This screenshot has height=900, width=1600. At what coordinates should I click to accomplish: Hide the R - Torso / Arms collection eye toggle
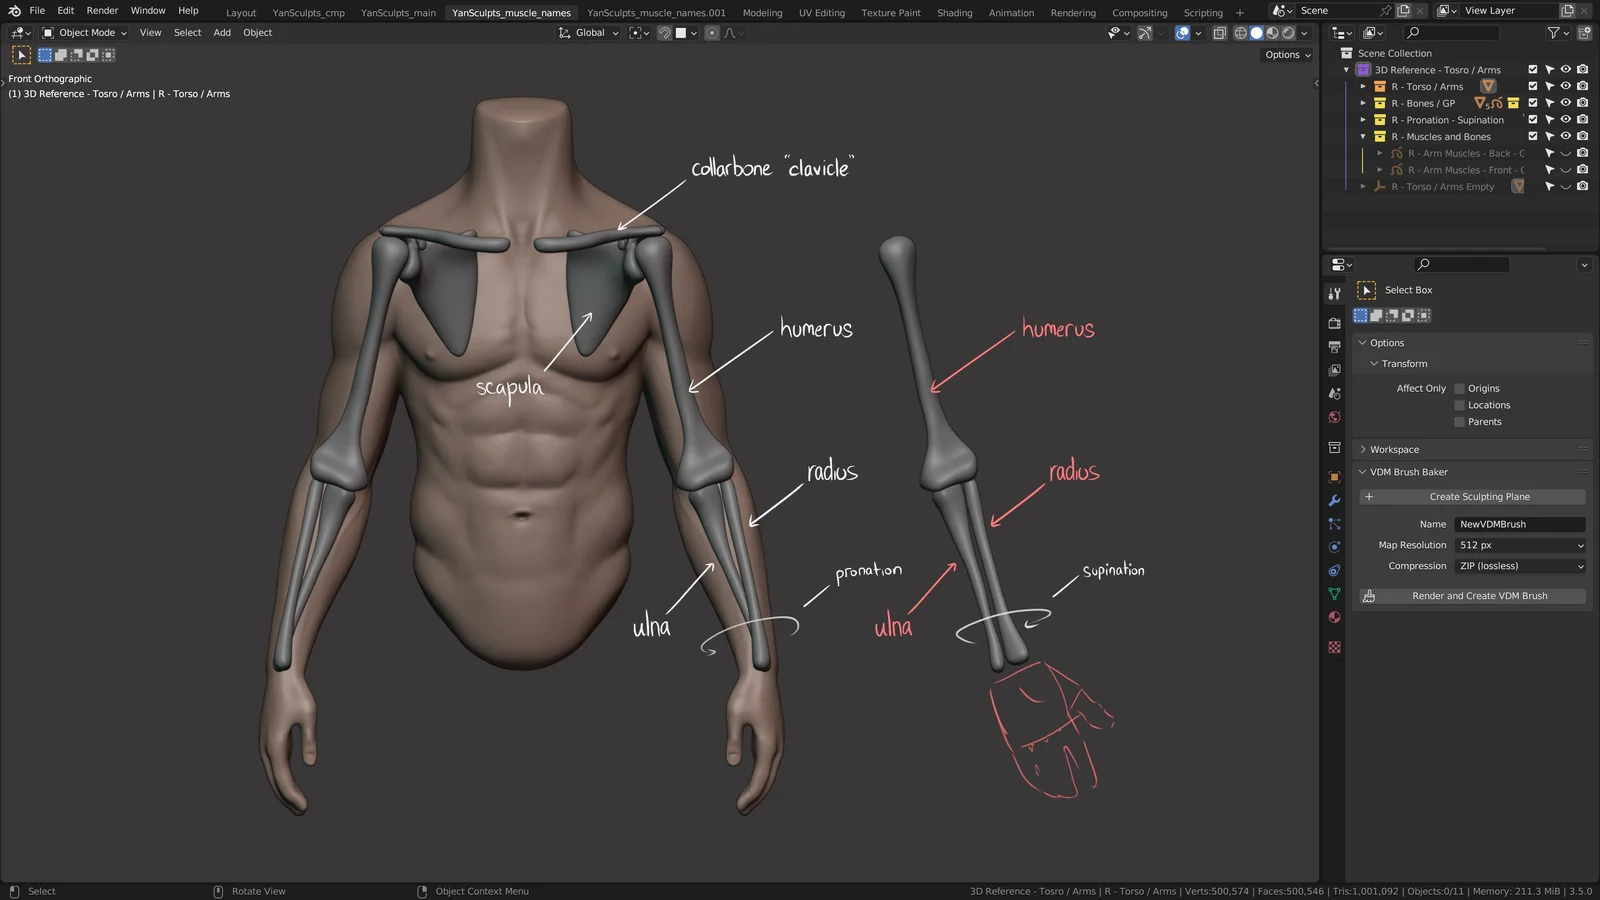(1566, 86)
